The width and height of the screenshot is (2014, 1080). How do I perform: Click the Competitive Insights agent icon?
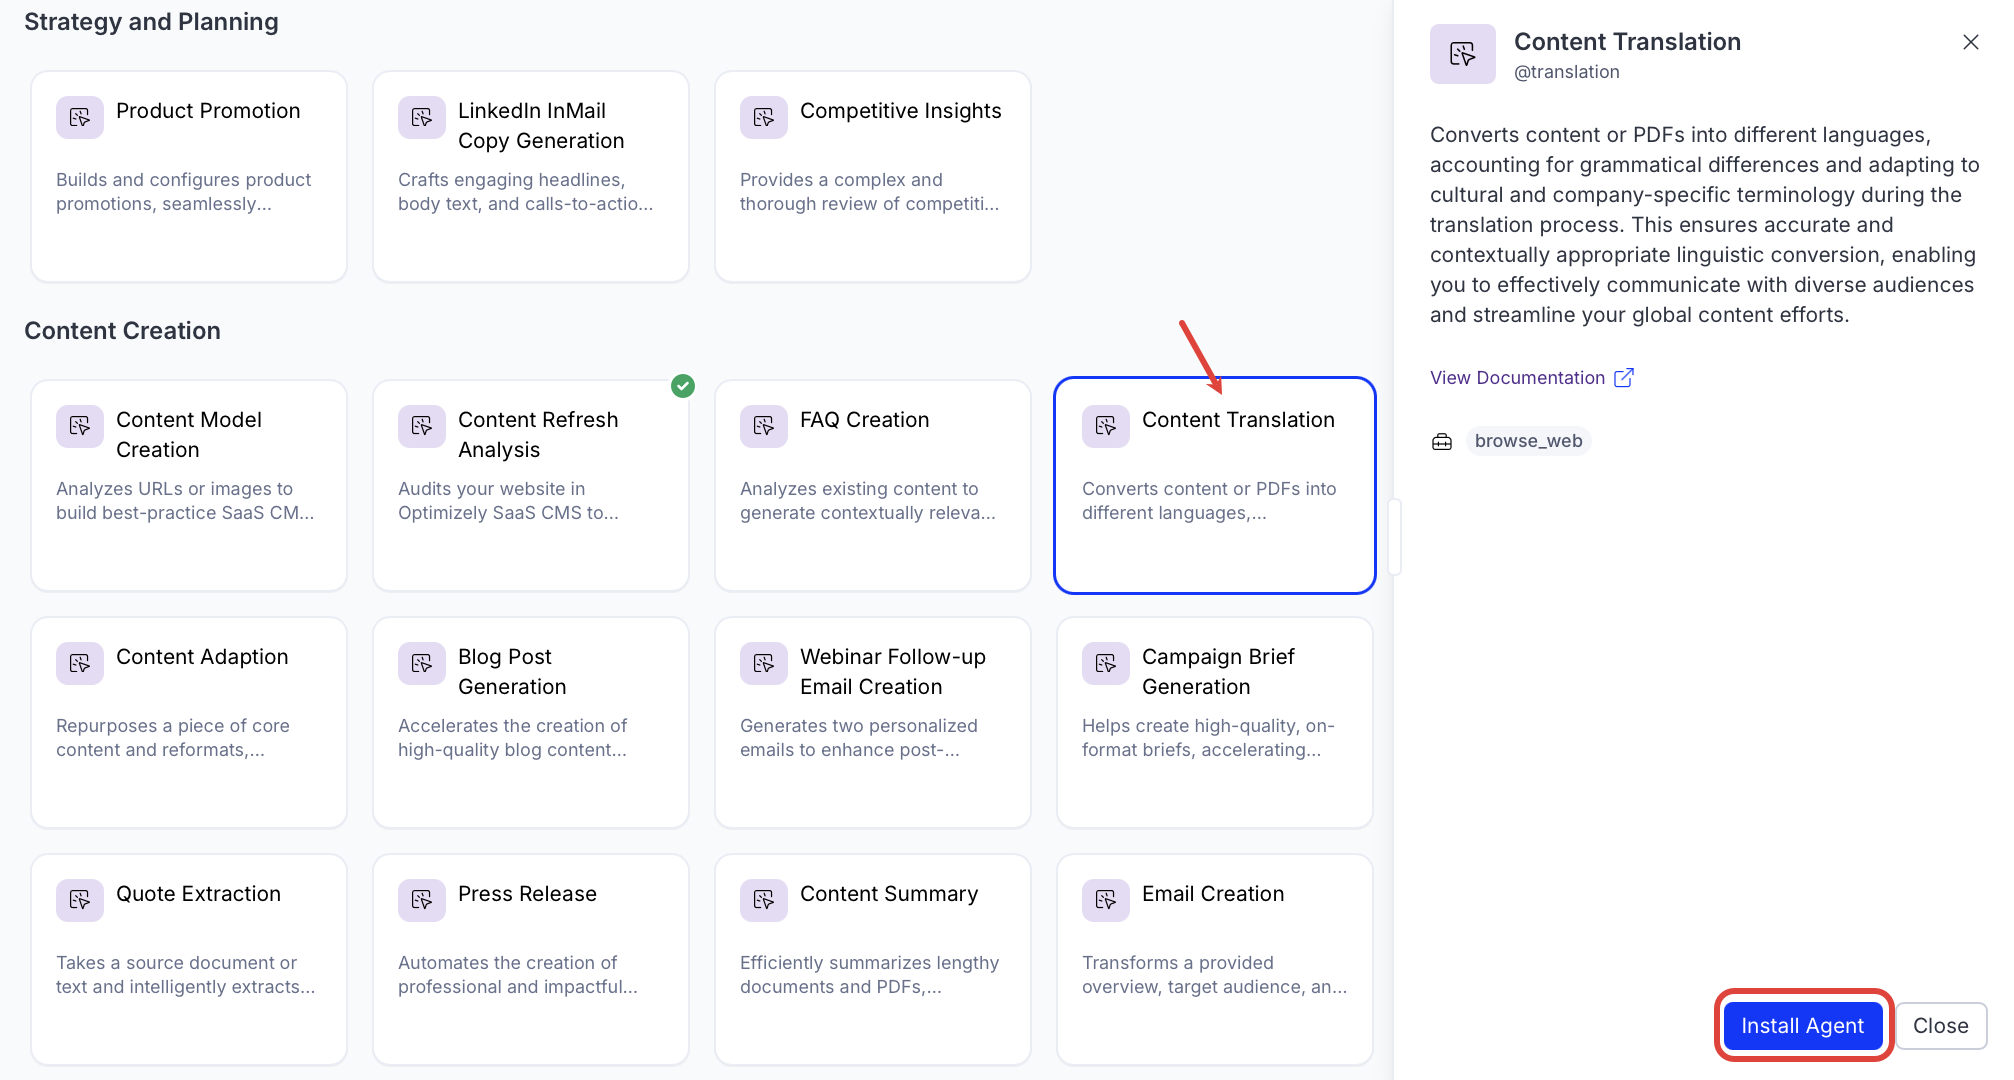764,118
